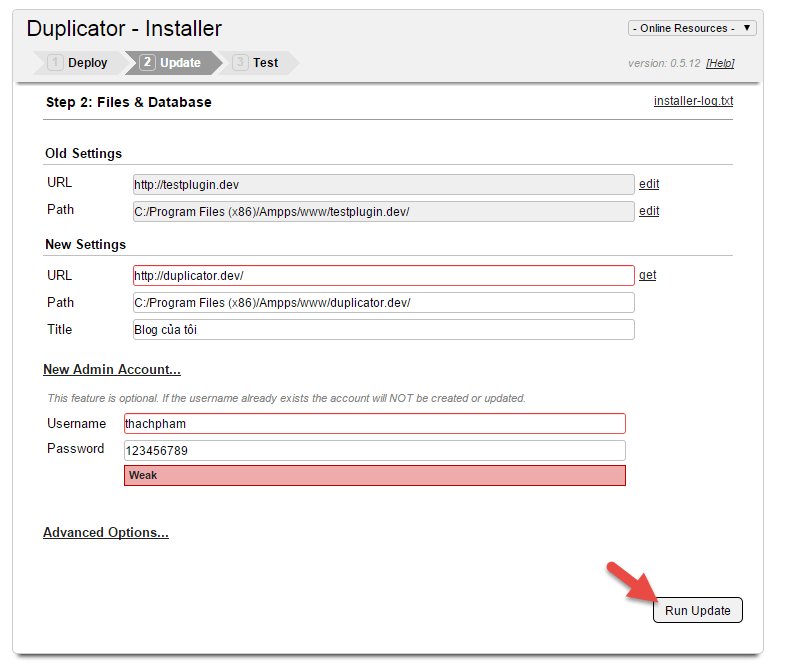
Task: Open the Online Resources dropdown
Action: pyautogui.click(x=692, y=28)
